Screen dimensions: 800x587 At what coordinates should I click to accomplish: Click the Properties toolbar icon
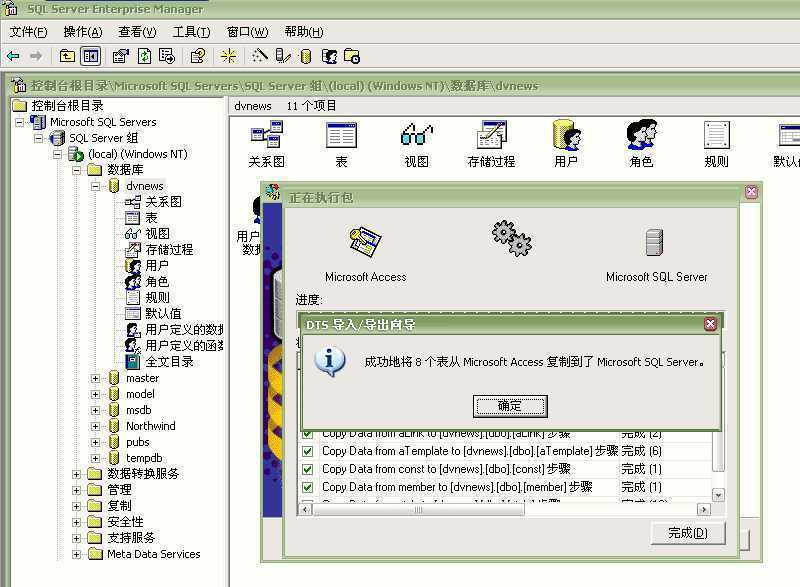click(x=120, y=56)
